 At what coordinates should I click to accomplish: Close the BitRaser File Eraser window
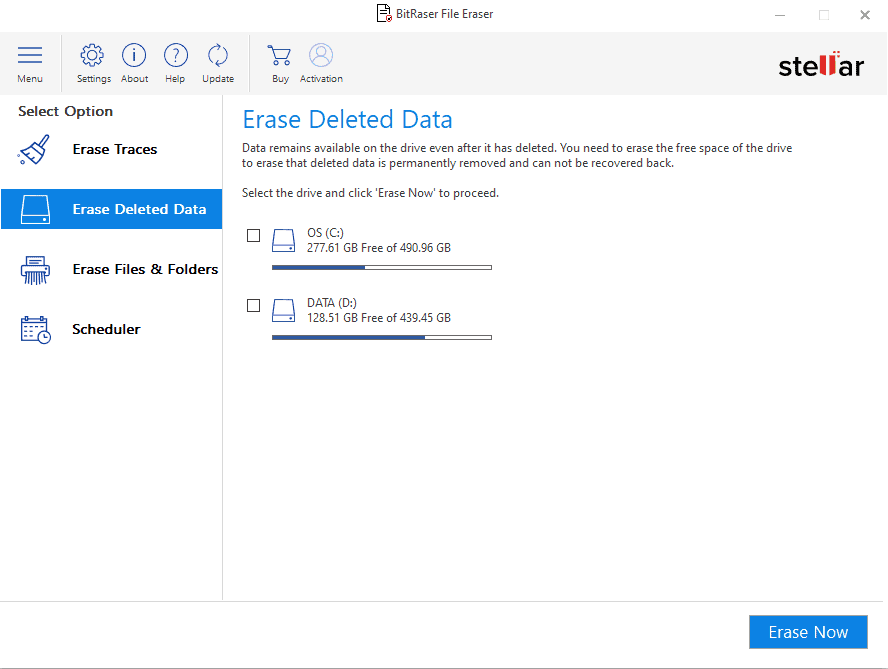coord(865,15)
